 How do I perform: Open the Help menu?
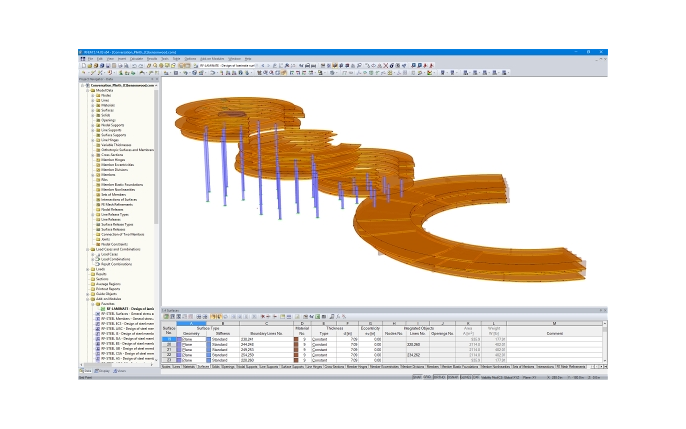[x=248, y=59]
